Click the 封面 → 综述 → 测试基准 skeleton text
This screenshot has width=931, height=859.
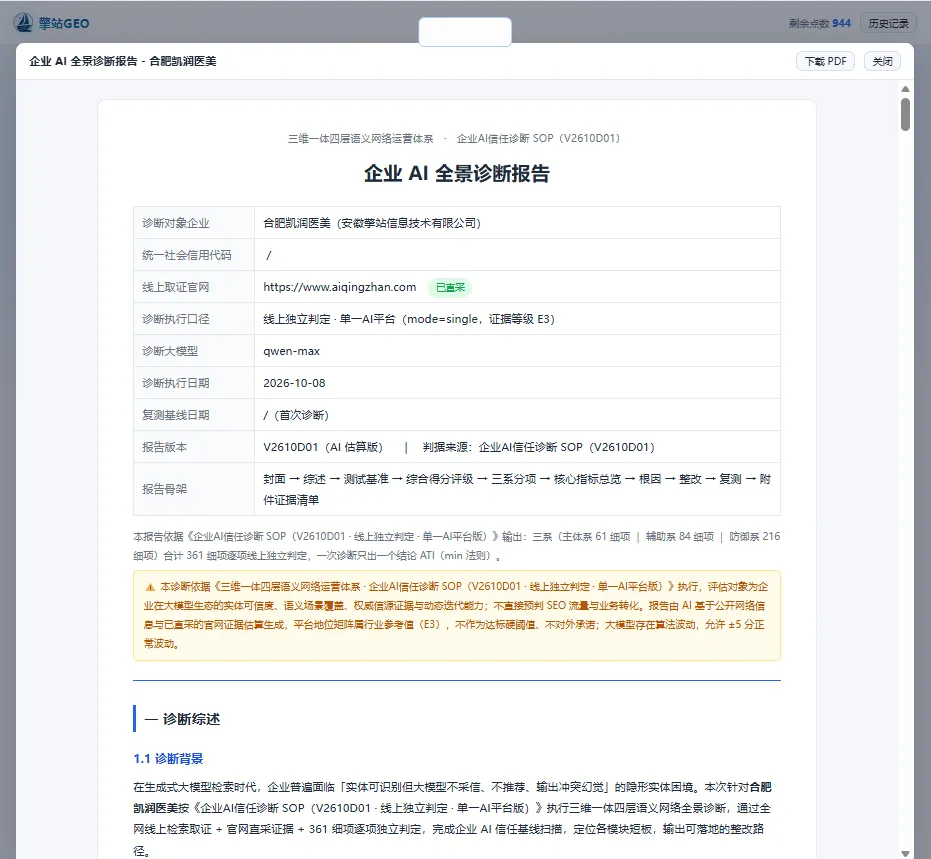point(517,489)
